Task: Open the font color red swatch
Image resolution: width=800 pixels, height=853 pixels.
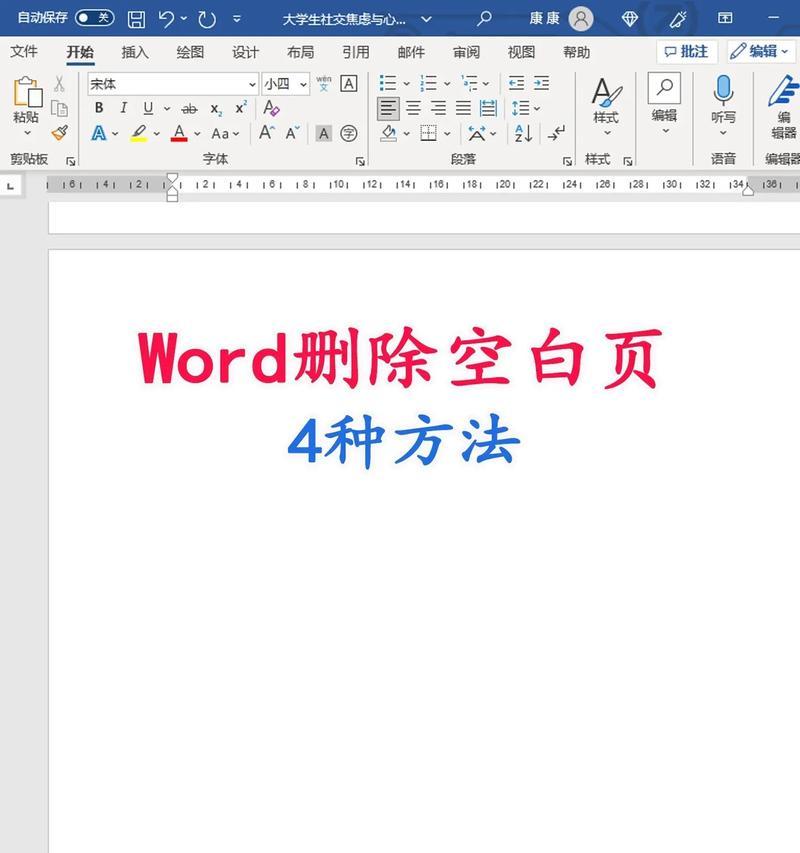Action: (x=180, y=133)
